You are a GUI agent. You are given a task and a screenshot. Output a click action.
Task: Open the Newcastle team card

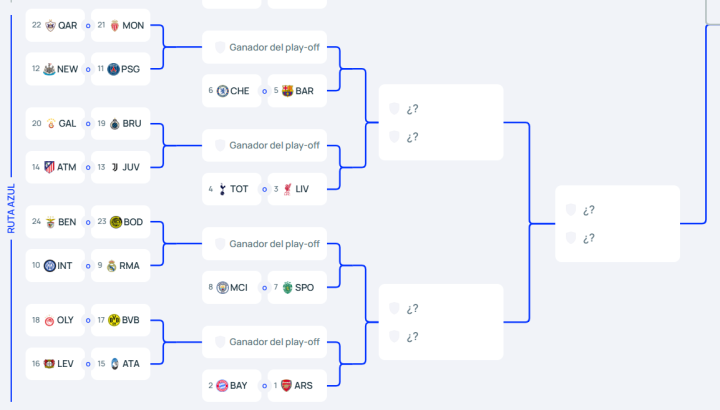55,69
